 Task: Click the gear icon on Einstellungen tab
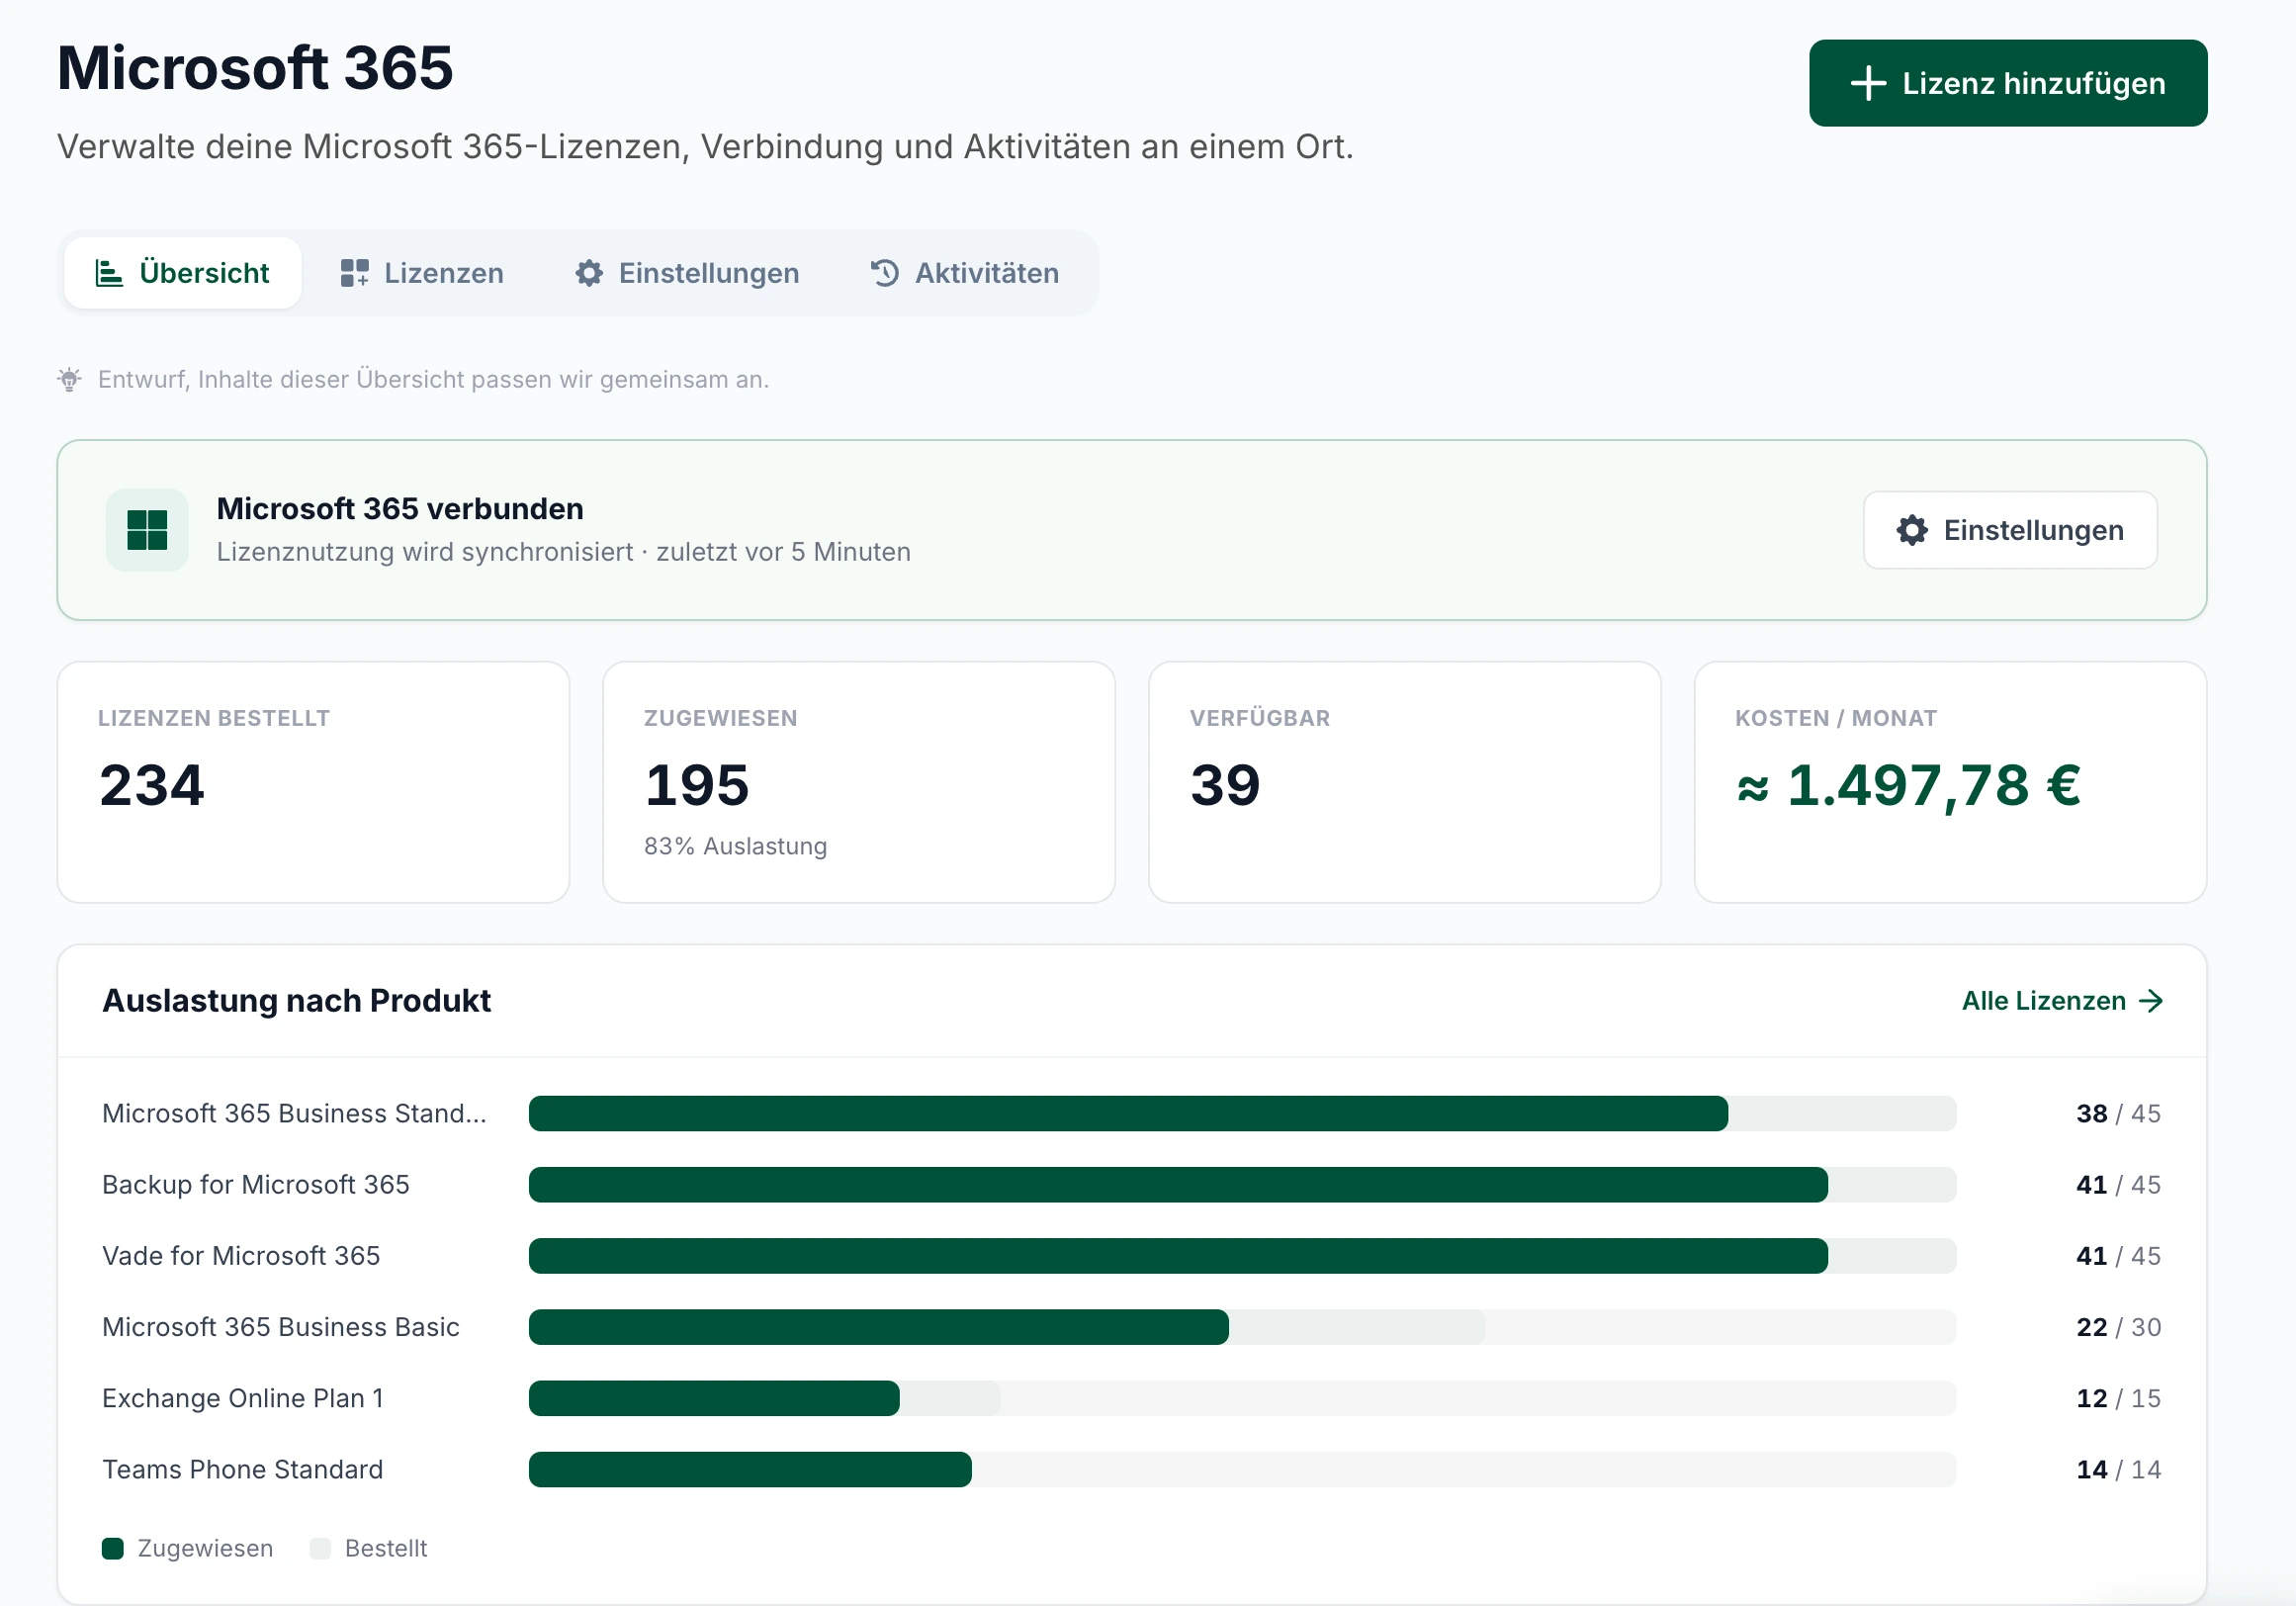point(589,273)
